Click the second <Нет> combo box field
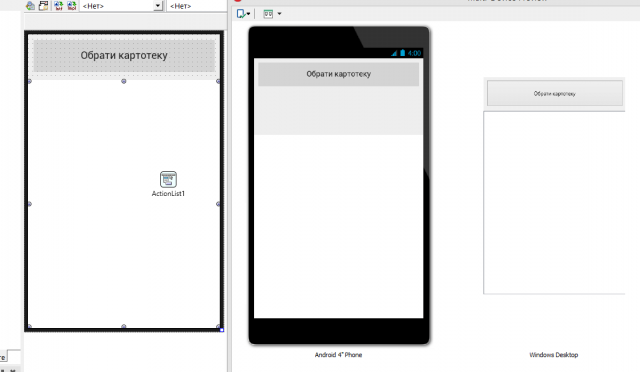Image resolution: width=640 pixels, height=372 pixels. point(197,6)
